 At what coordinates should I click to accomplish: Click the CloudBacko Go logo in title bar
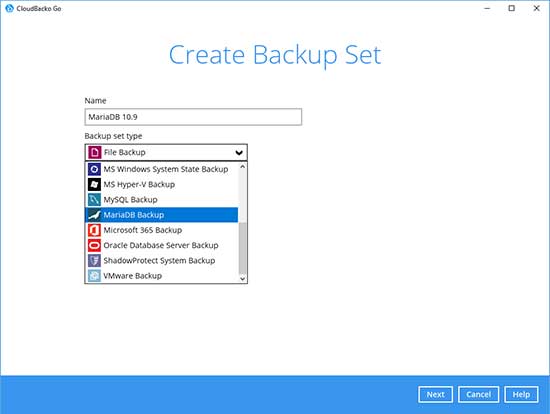[x=9, y=8]
